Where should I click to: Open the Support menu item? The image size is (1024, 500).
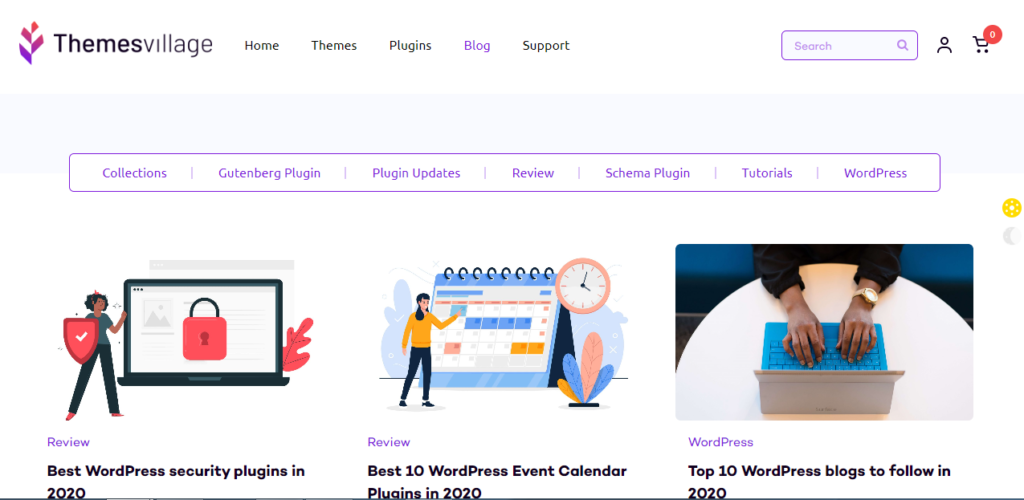coord(546,46)
